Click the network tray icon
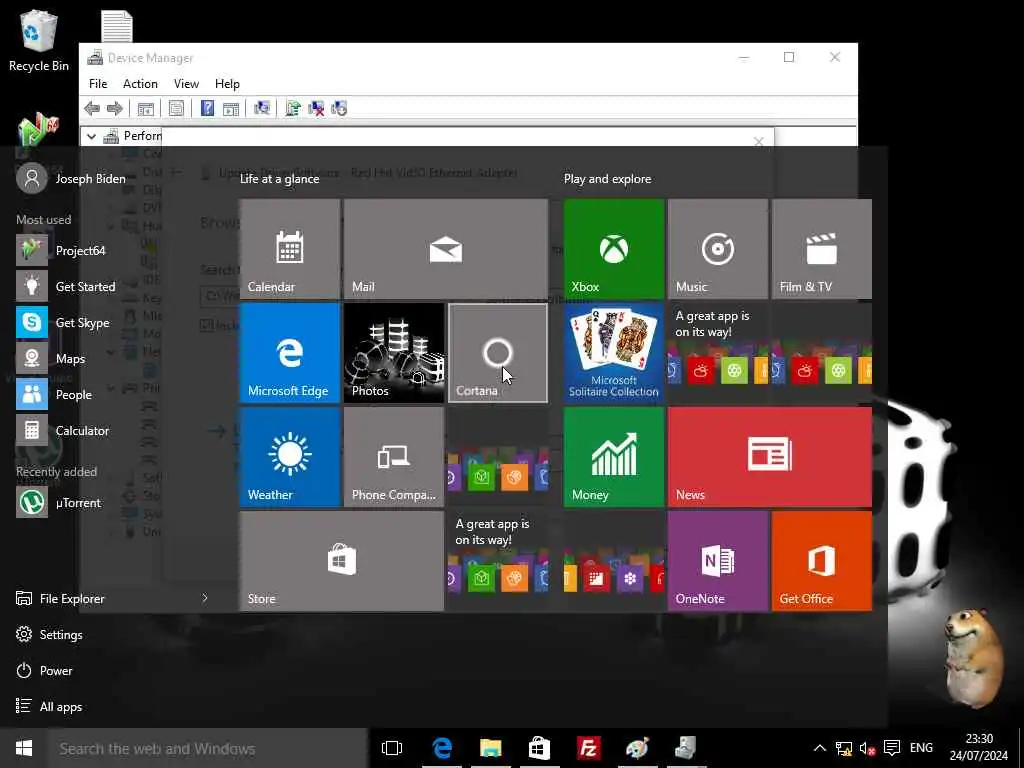The image size is (1024, 768). pos(844,748)
